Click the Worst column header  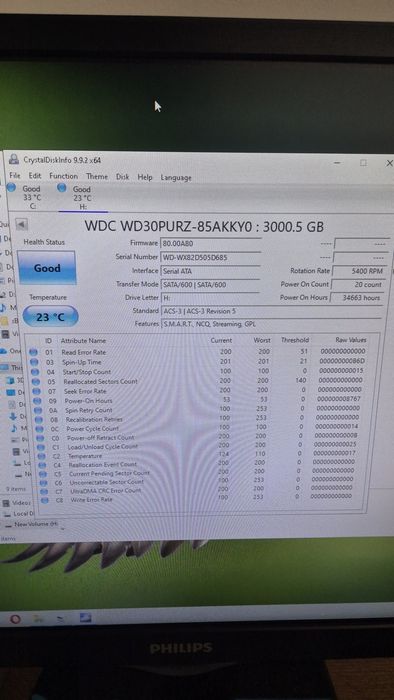pos(262,340)
